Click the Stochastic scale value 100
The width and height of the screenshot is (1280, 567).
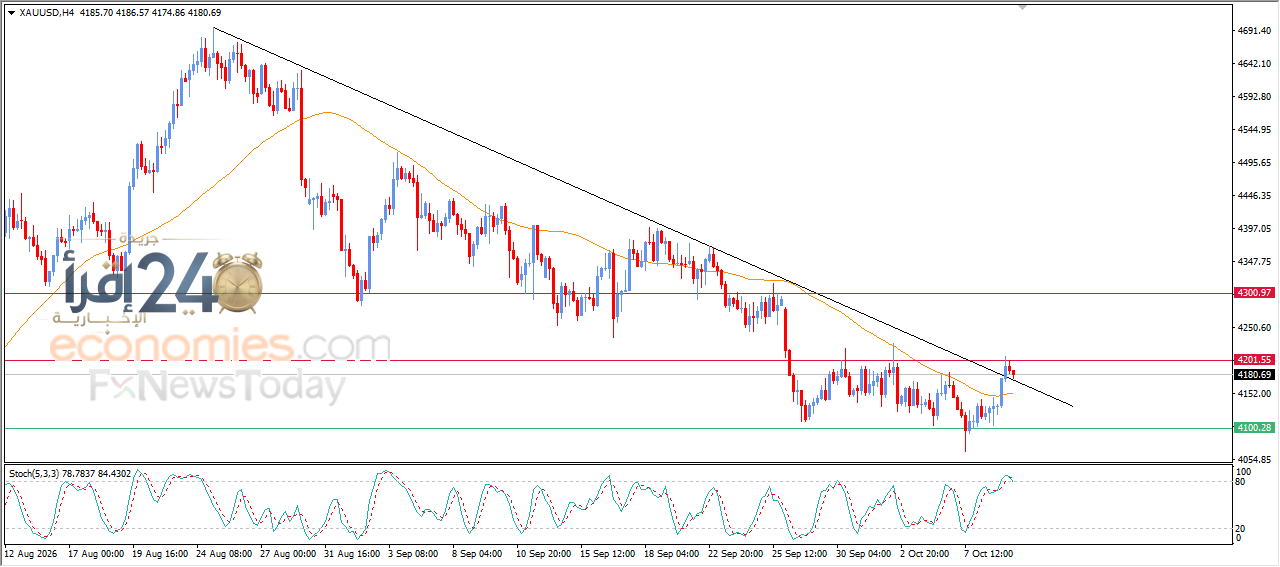1243,471
